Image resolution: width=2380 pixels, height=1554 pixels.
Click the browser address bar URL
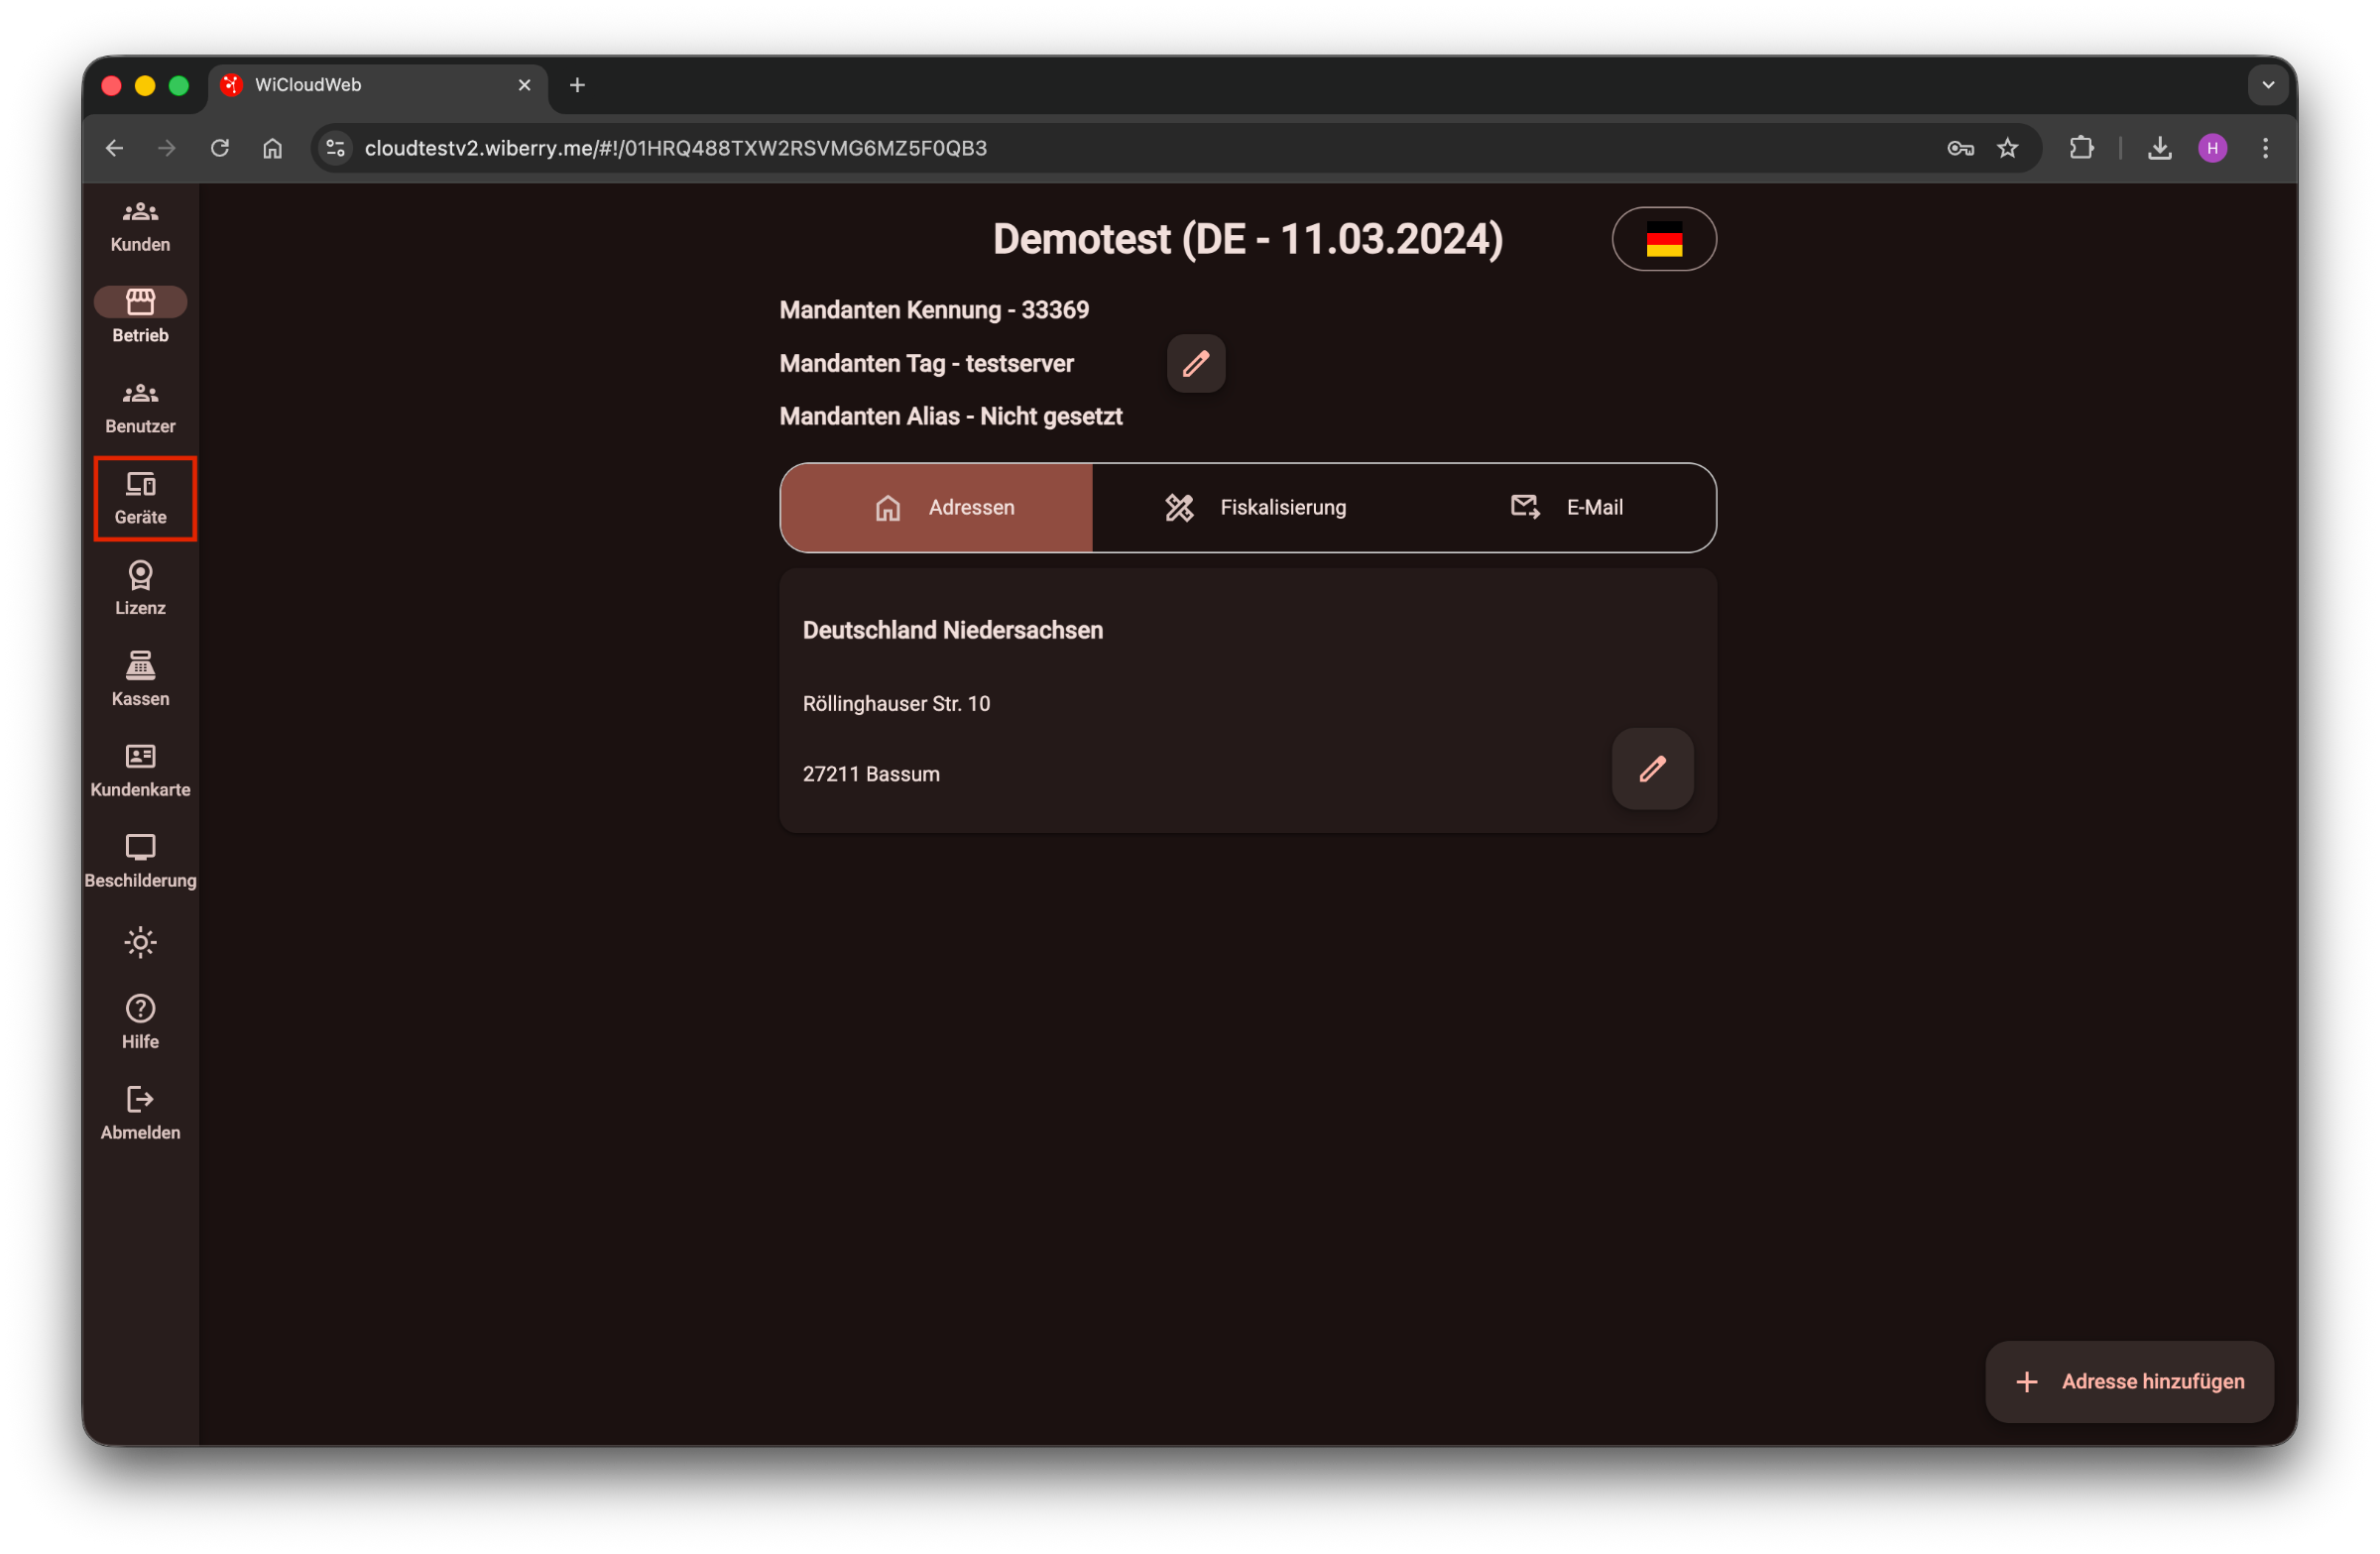click(675, 148)
